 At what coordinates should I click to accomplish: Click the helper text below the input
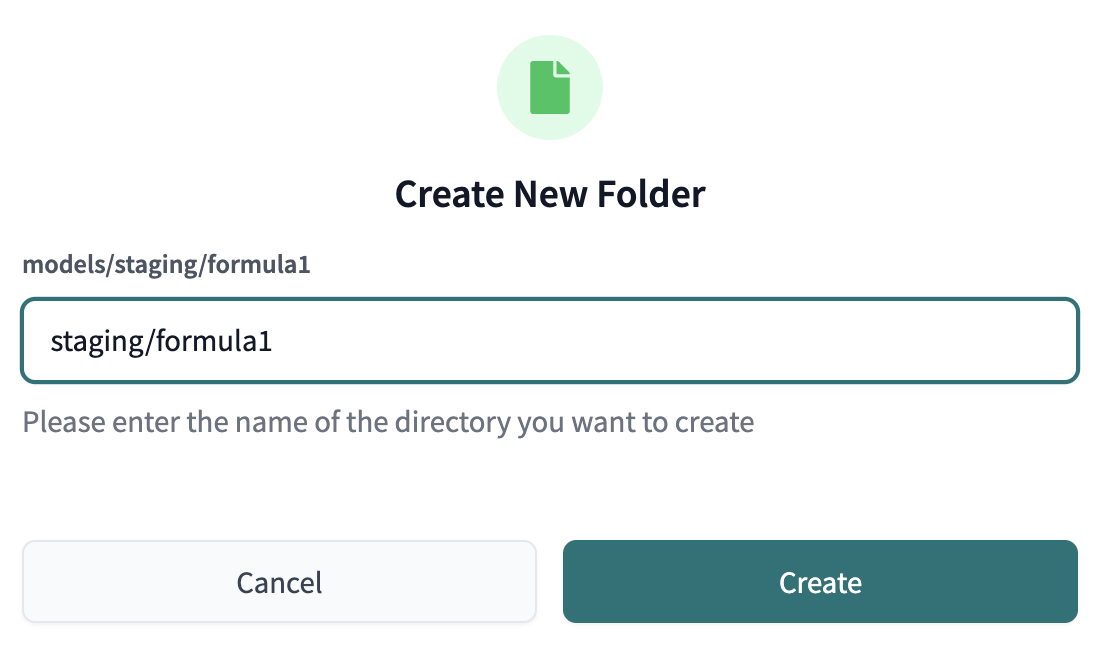[x=388, y=422]
